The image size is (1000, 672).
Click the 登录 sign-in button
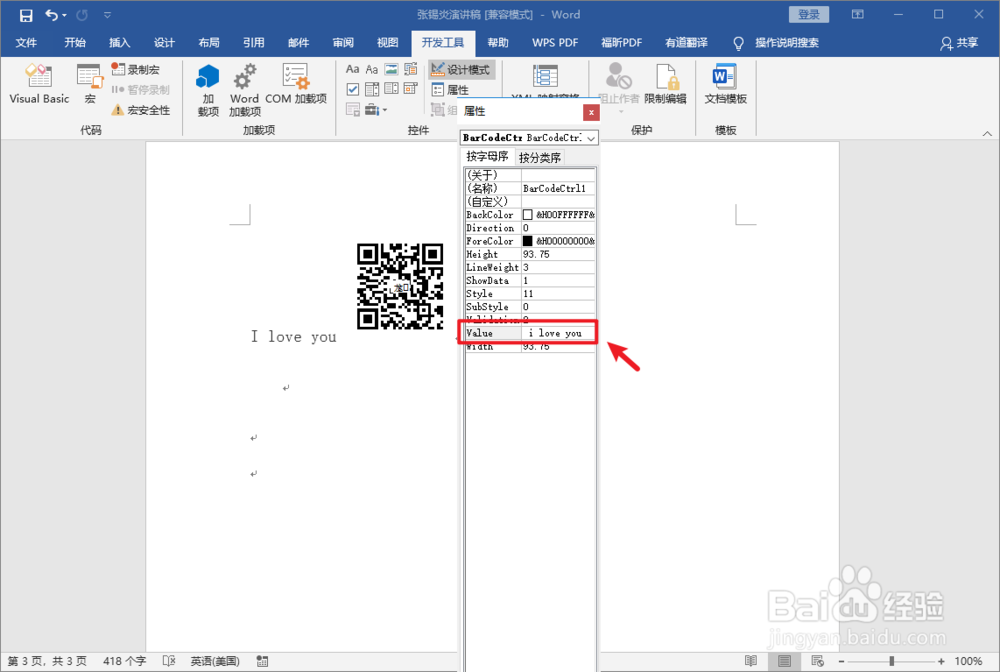[x=809, y=14]
